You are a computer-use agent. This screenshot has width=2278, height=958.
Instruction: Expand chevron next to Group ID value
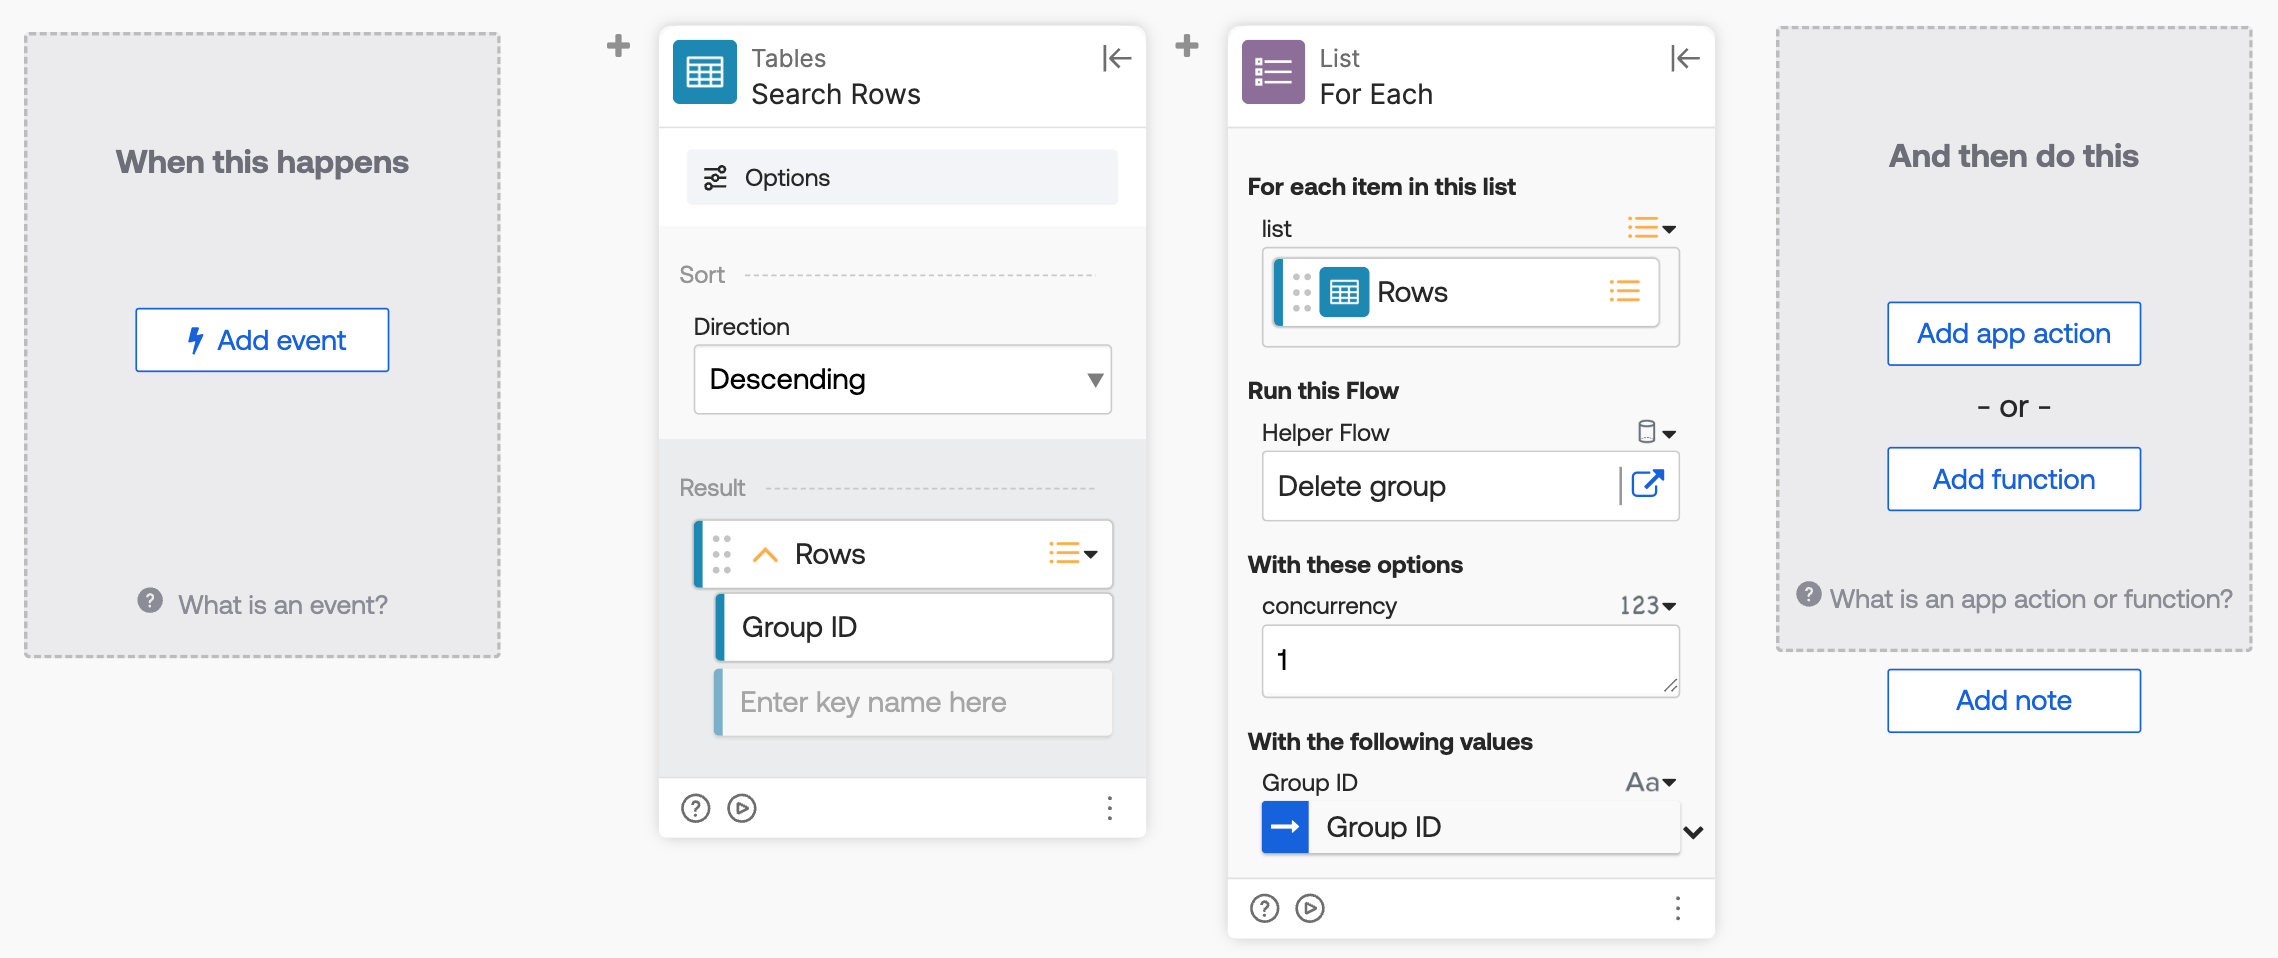[x=1693, y=832]
